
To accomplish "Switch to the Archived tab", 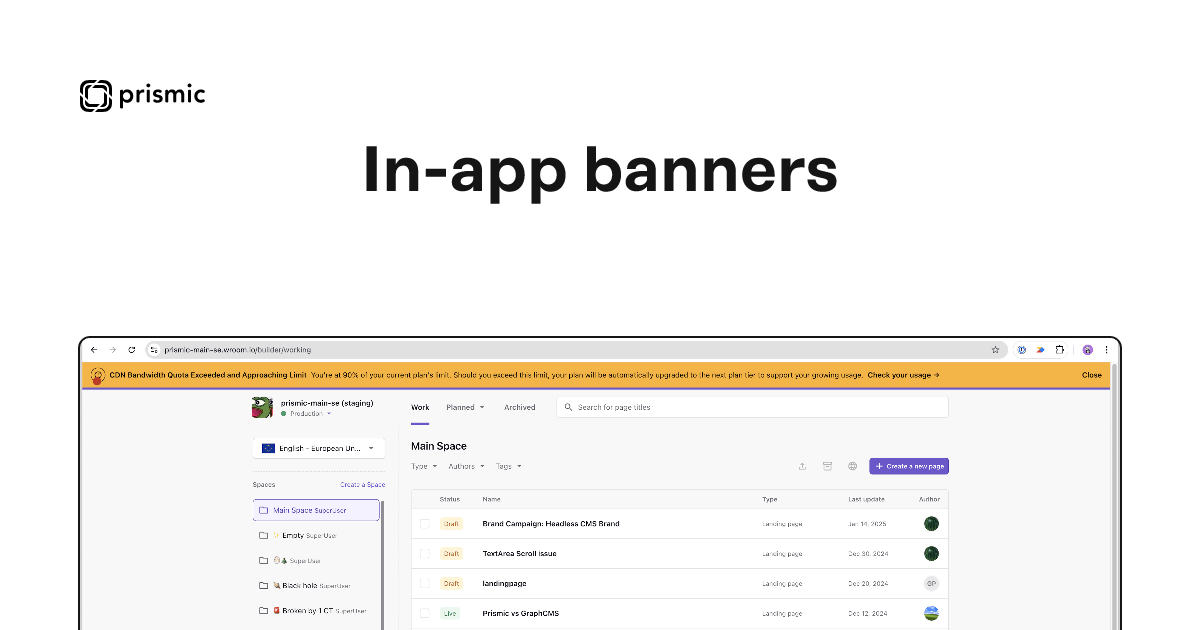I will coord(519,407).
